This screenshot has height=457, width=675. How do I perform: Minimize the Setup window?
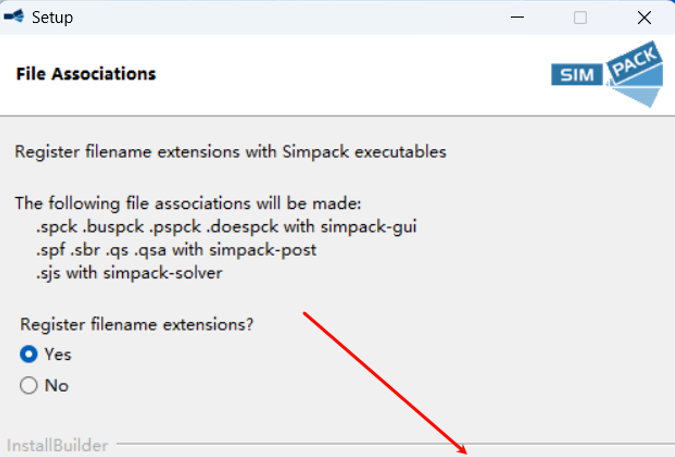tap(518, 17)
